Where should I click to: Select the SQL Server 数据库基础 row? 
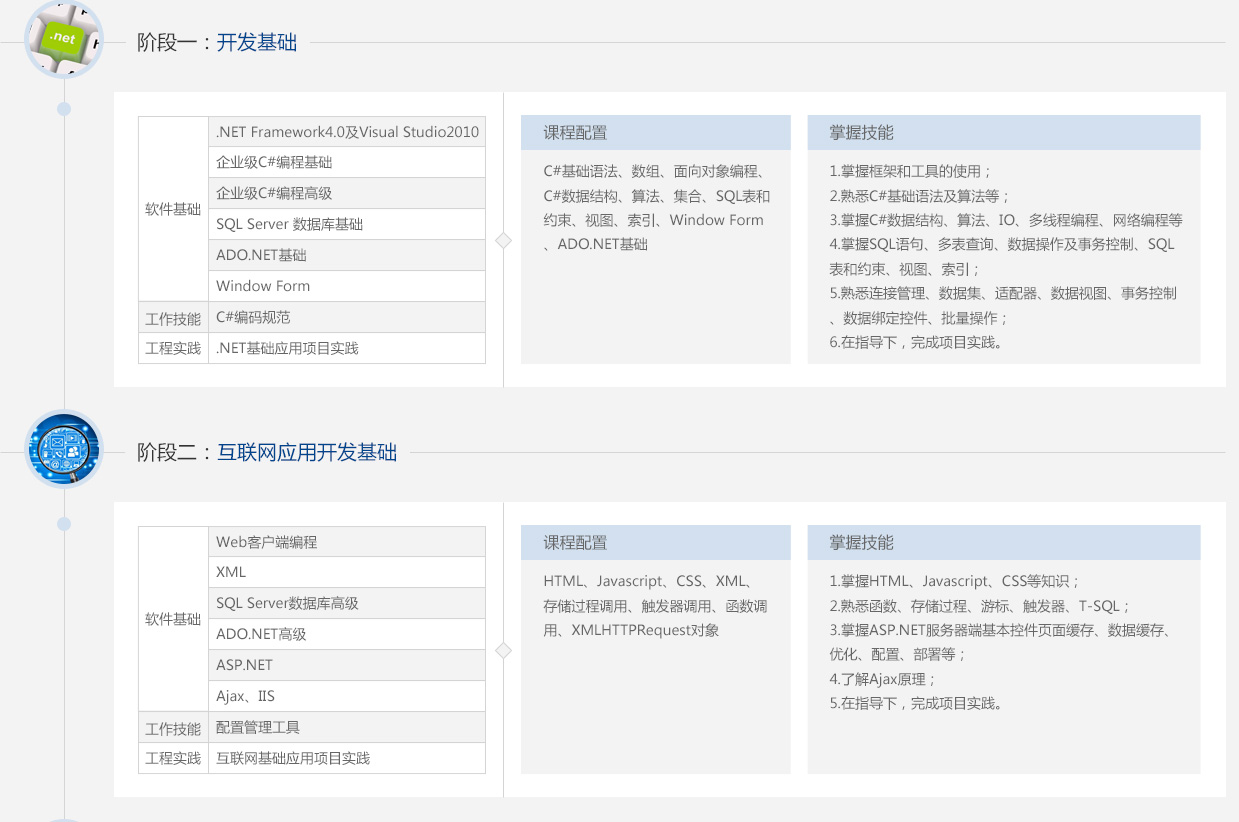click(x=347, y=224)
